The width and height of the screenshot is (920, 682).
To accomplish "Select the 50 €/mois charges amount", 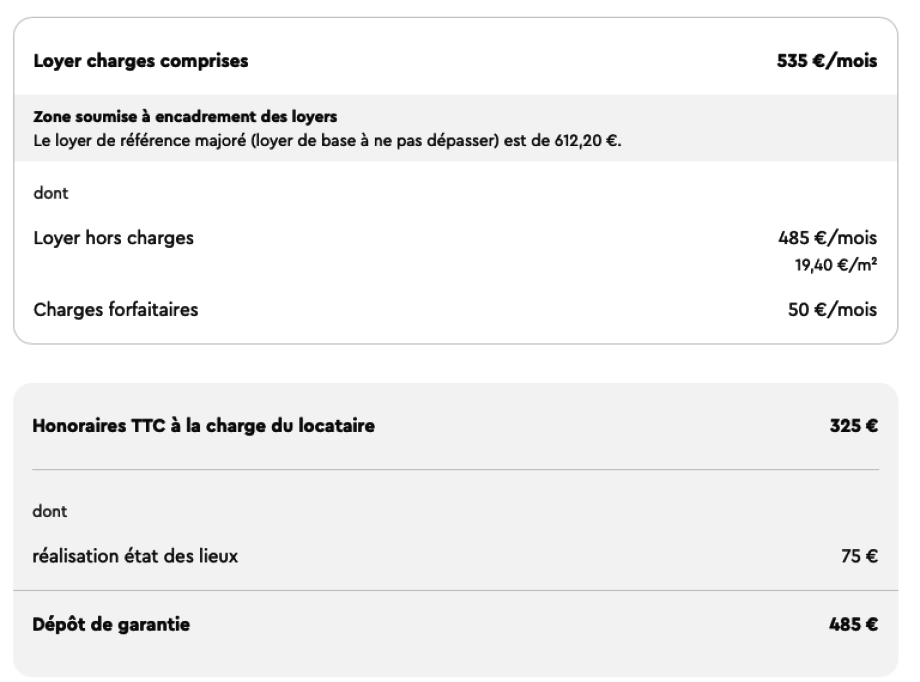I will [832, 309].
